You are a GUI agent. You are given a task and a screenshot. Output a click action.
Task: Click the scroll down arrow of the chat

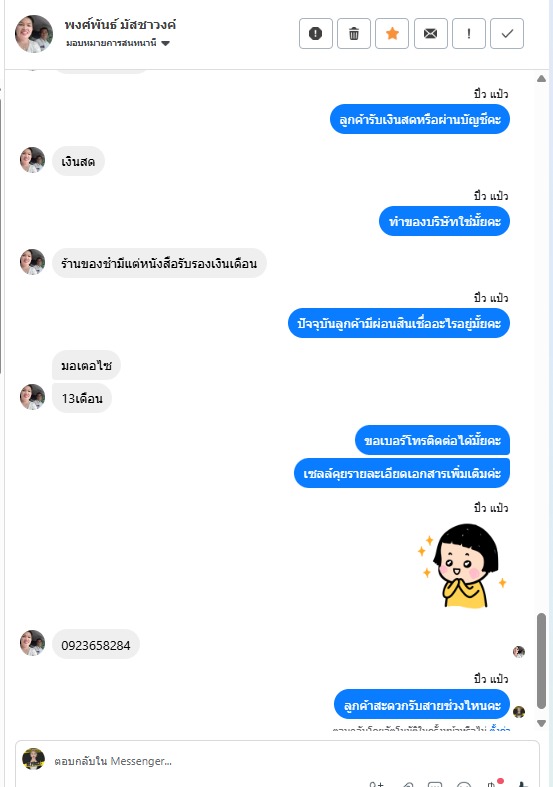click(x=541, y=723)
